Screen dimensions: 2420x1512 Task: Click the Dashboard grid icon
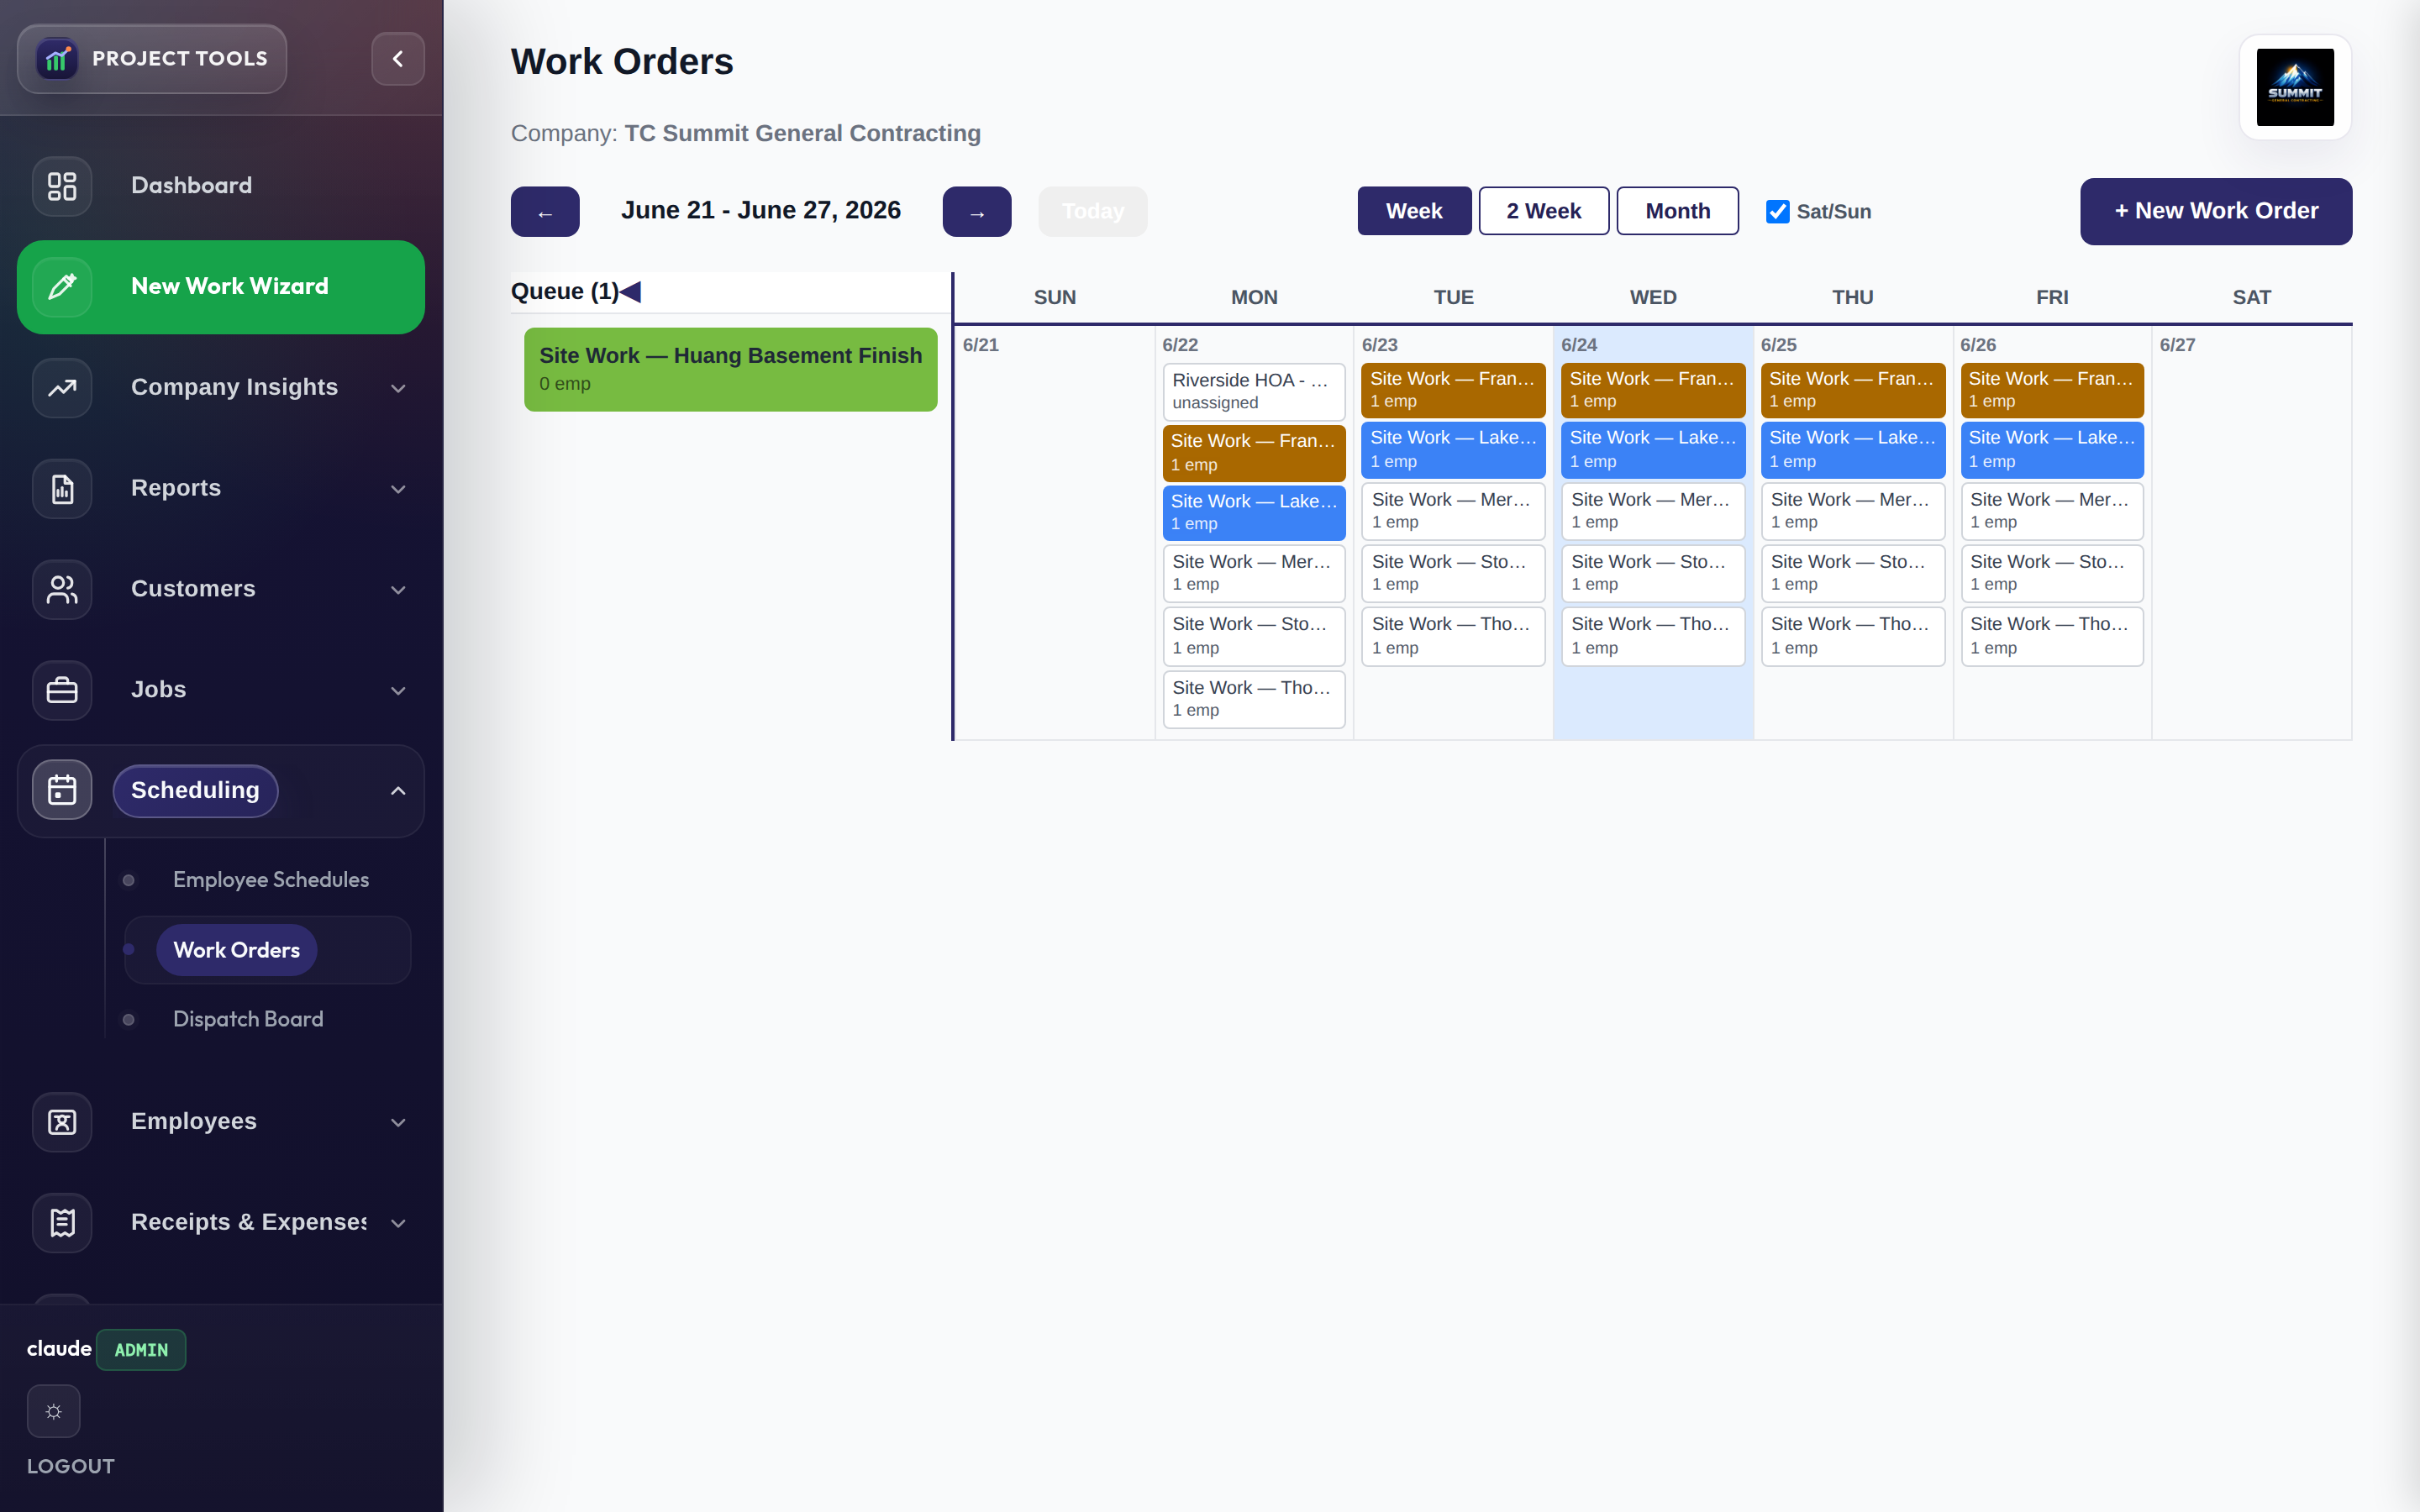tap(62, 186)
